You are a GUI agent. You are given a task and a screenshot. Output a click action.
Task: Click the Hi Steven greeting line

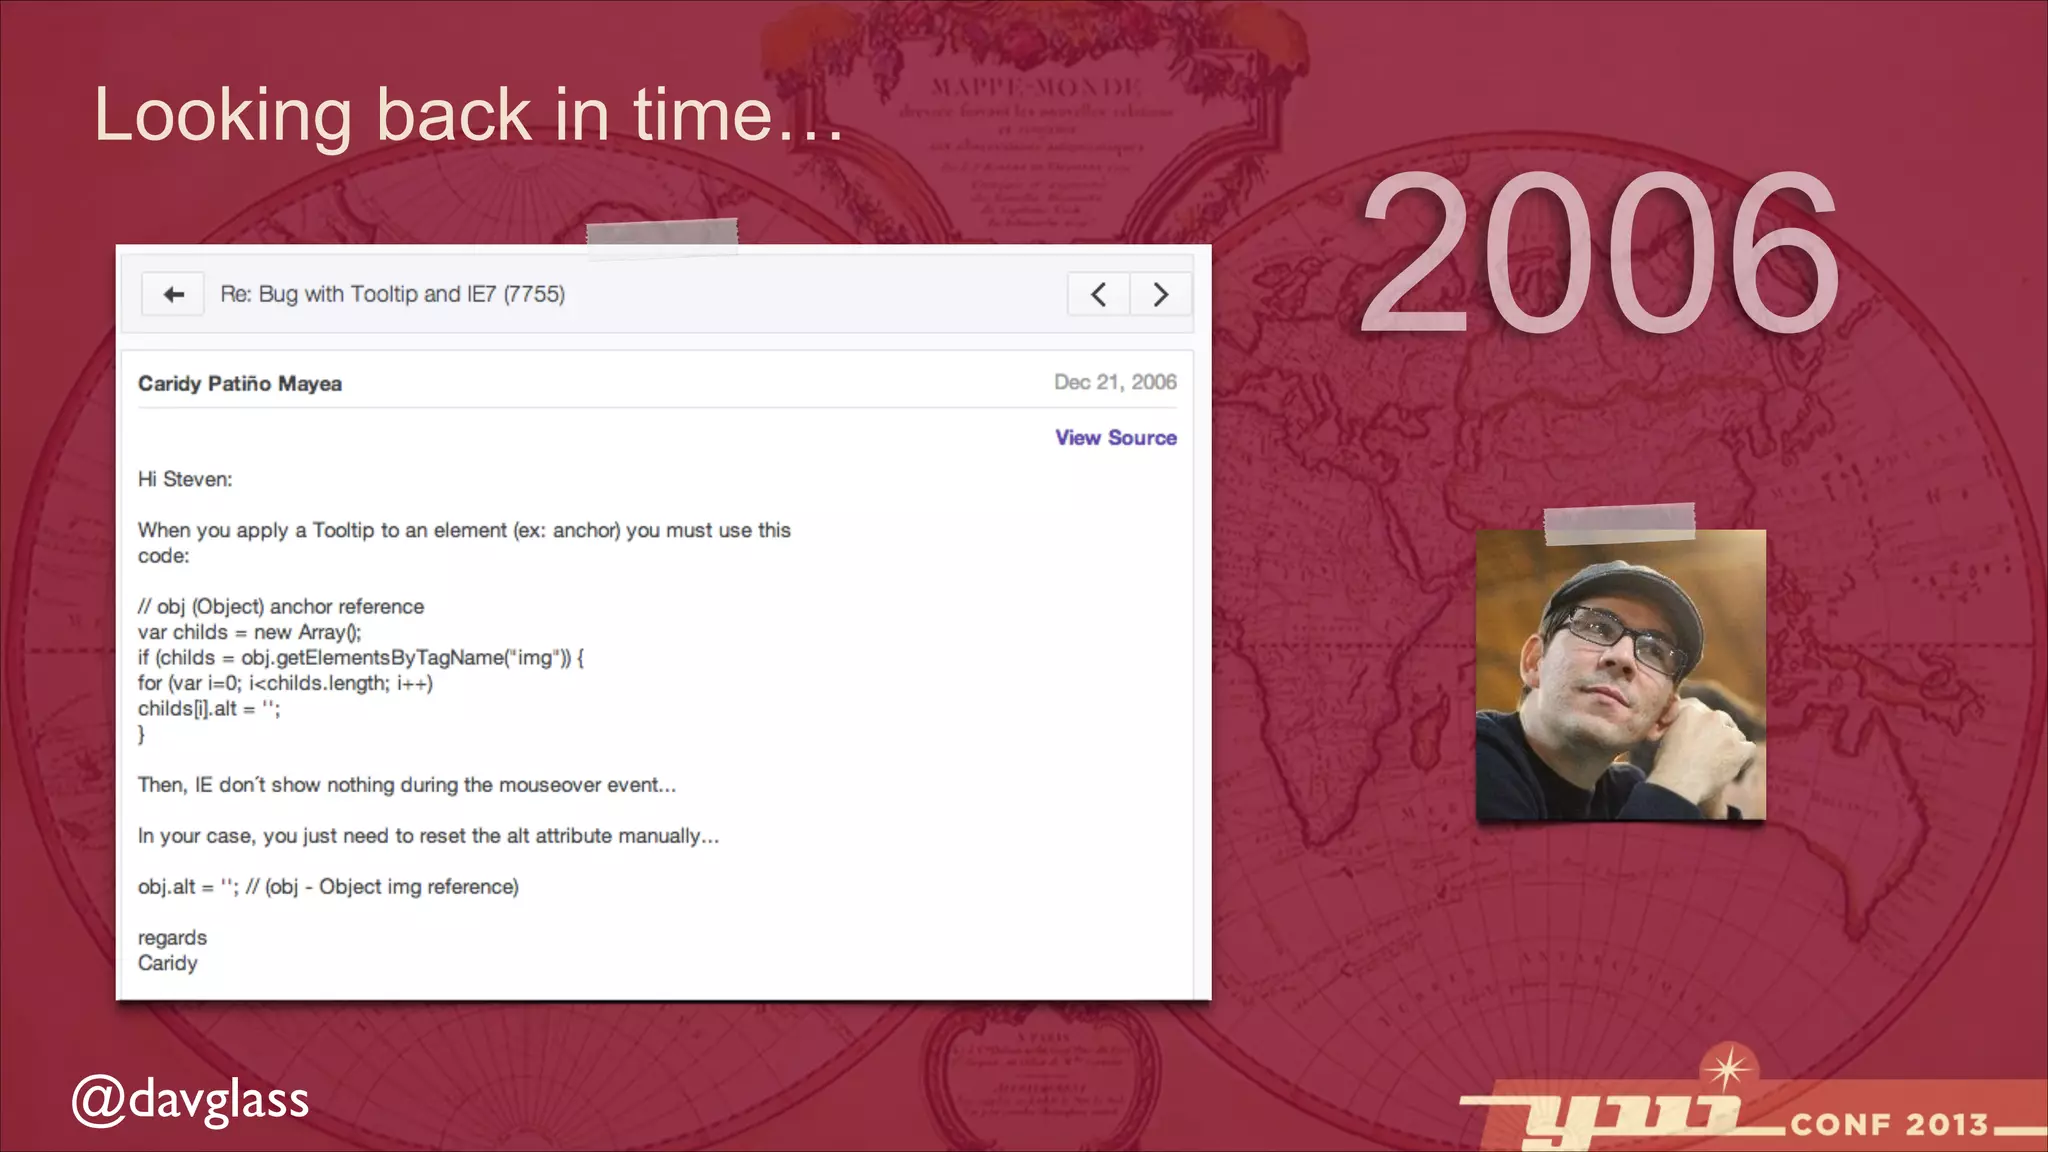(x=185, y=479)
